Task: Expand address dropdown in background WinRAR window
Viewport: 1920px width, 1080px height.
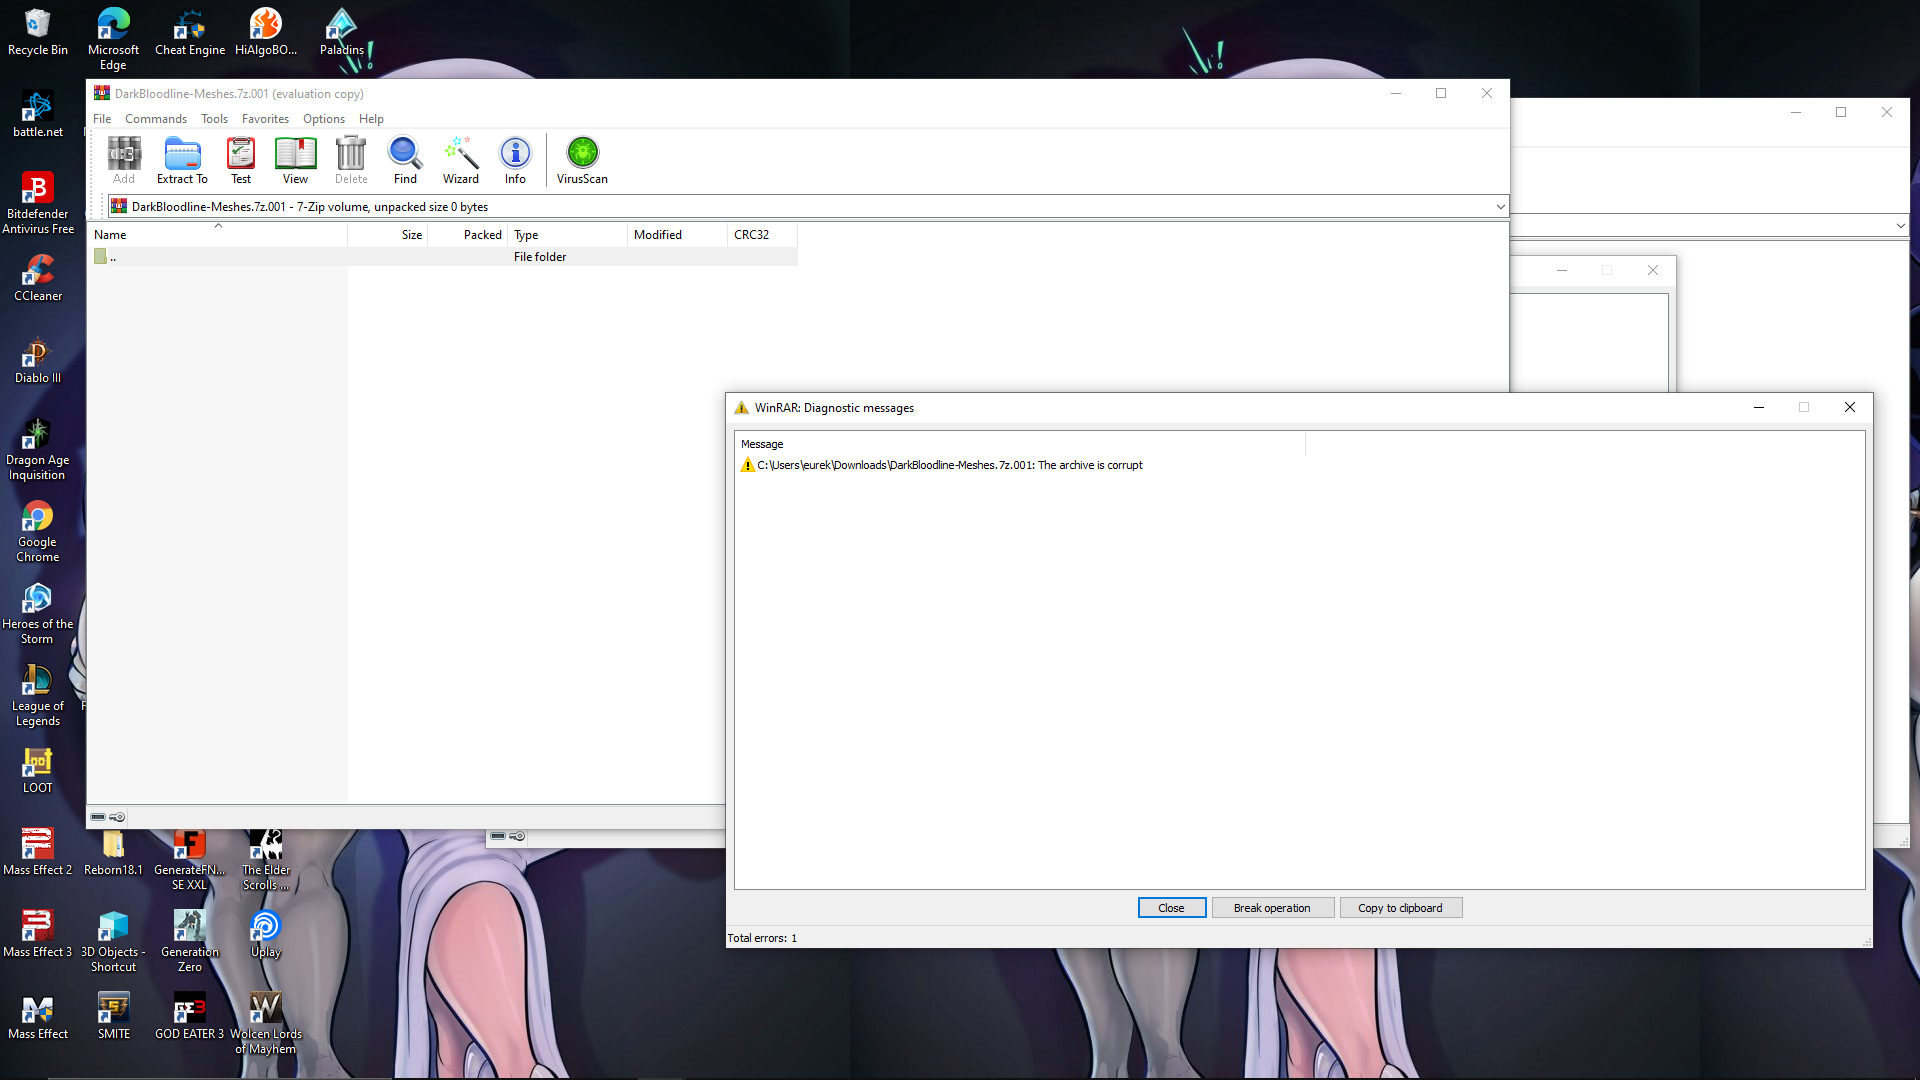Action: 1901,226
